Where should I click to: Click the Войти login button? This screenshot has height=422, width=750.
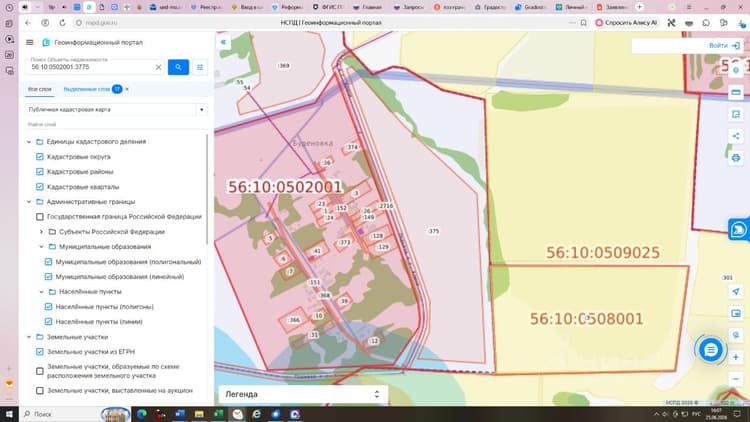point(724,45)
